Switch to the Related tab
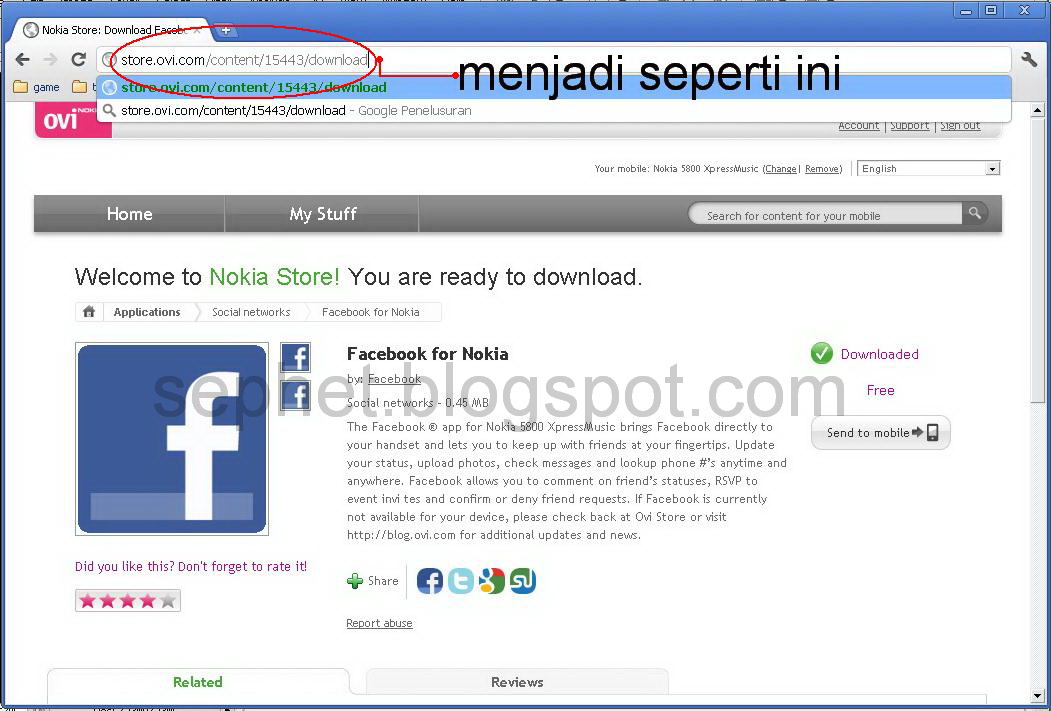This screenshot has width=1051, height=711. tap(198, 682)
